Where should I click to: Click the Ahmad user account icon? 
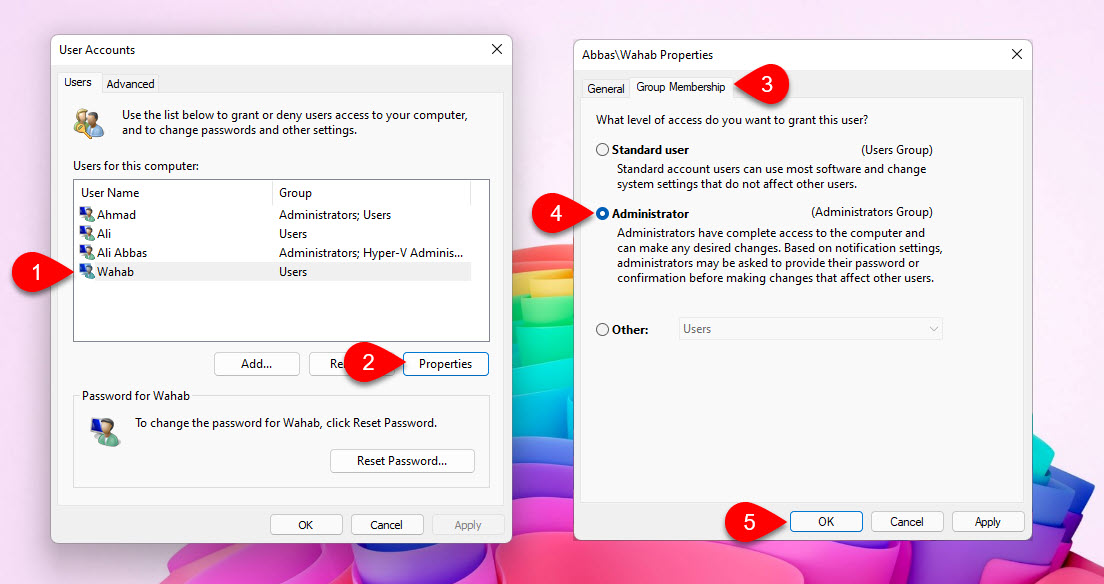(x=87, y=215)
